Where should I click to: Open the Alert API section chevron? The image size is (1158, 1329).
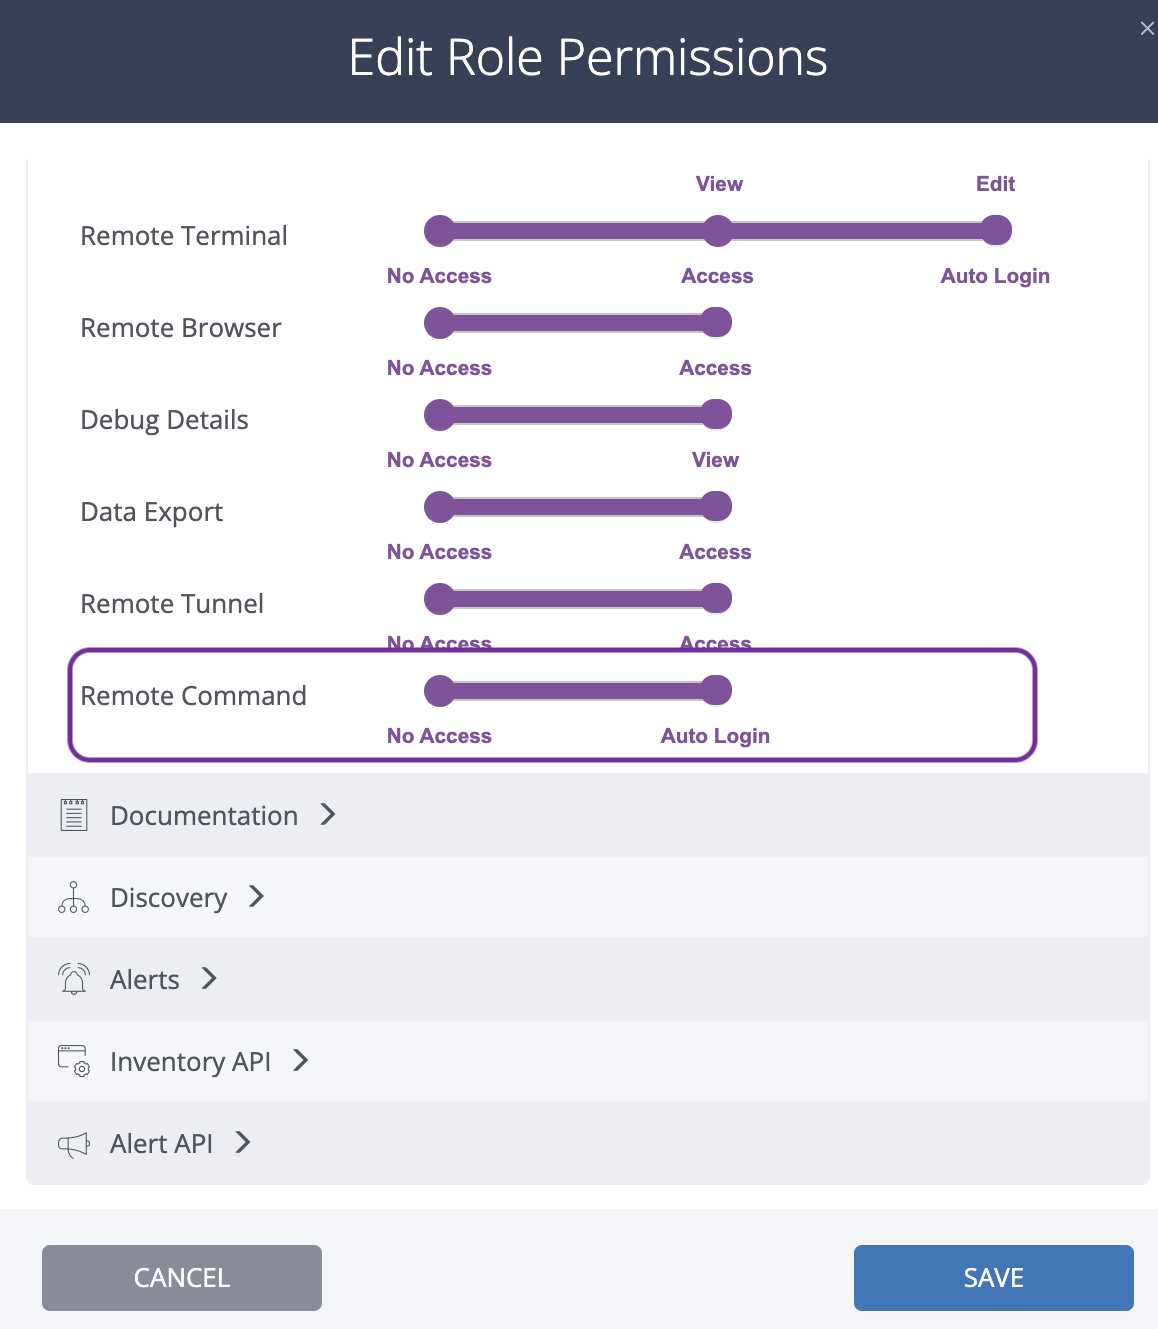[x=243, y=1142]
